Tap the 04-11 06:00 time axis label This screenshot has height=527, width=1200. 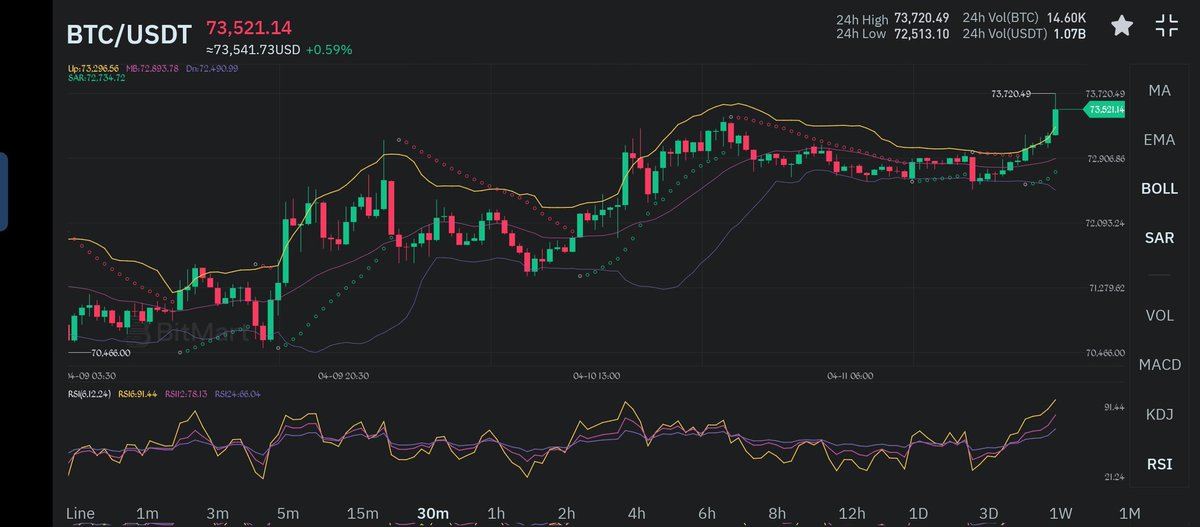(x=851, y=376)
